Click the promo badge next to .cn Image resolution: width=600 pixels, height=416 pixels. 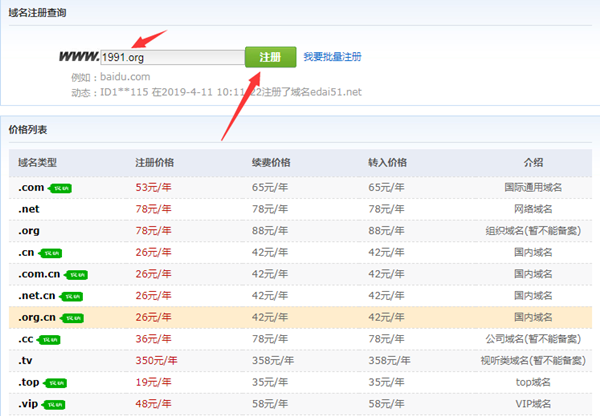point(51,253)
